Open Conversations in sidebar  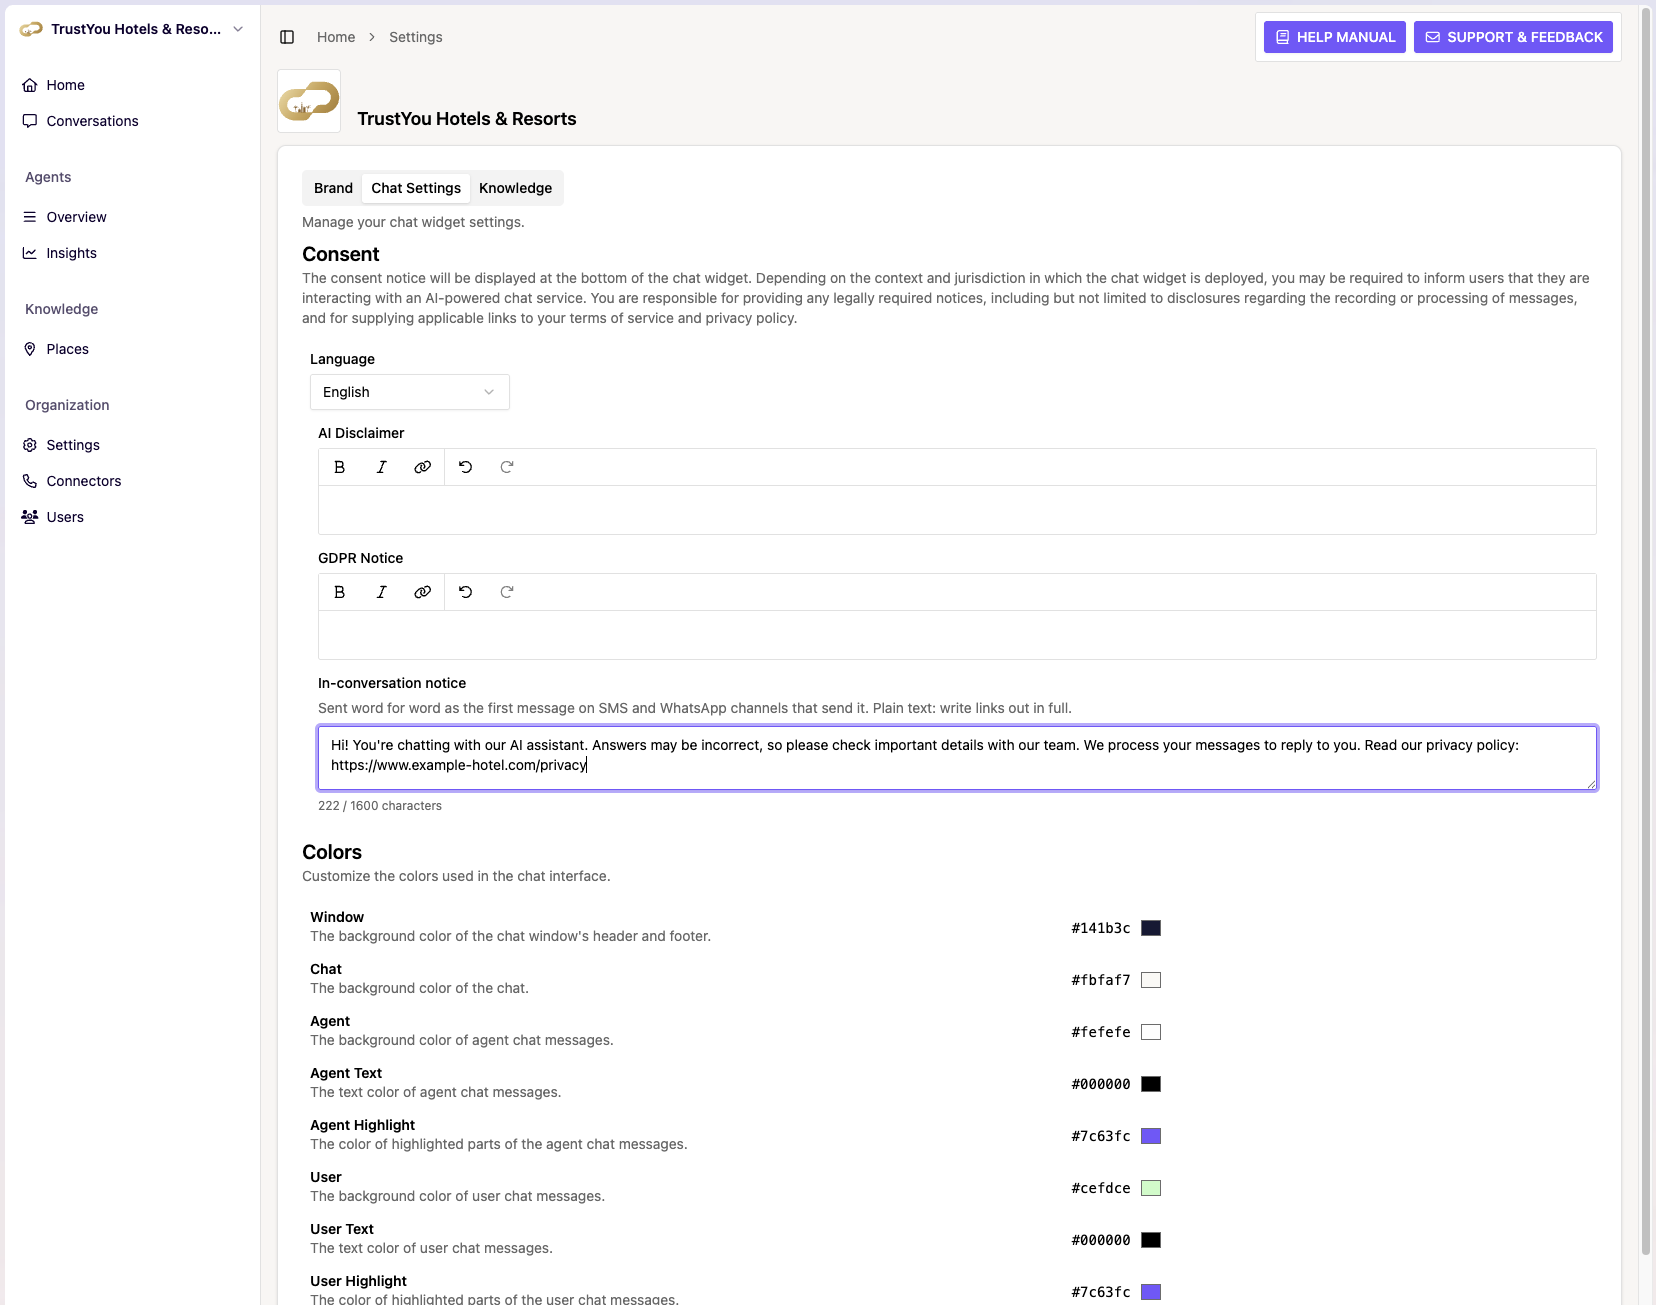[130, 121]
